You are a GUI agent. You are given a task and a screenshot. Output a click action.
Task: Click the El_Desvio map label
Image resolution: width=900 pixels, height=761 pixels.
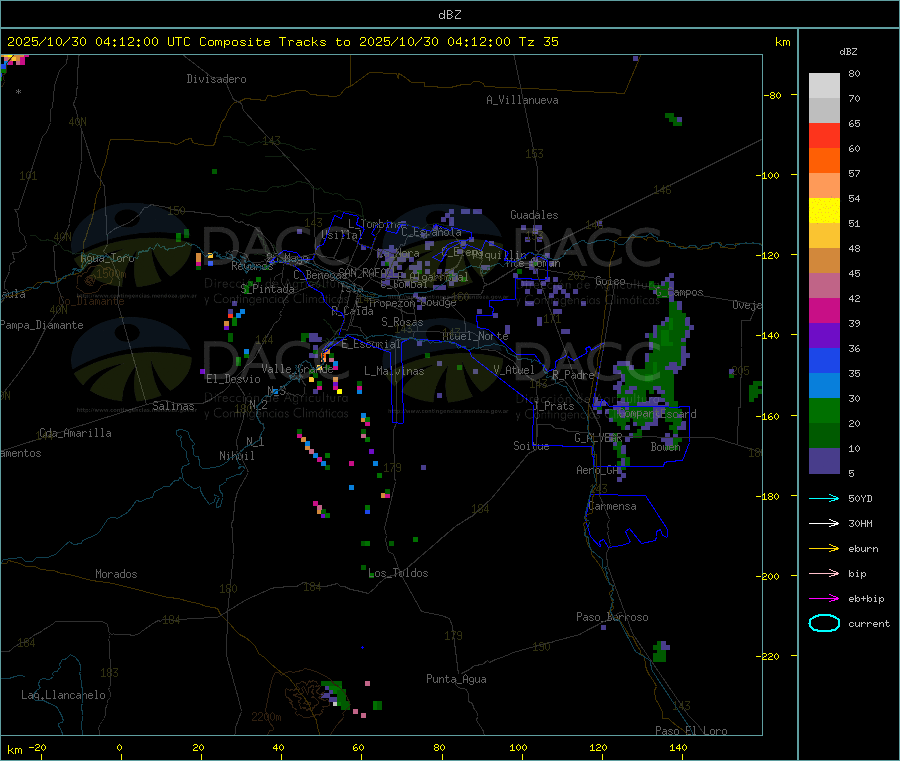tap(233, 379)
